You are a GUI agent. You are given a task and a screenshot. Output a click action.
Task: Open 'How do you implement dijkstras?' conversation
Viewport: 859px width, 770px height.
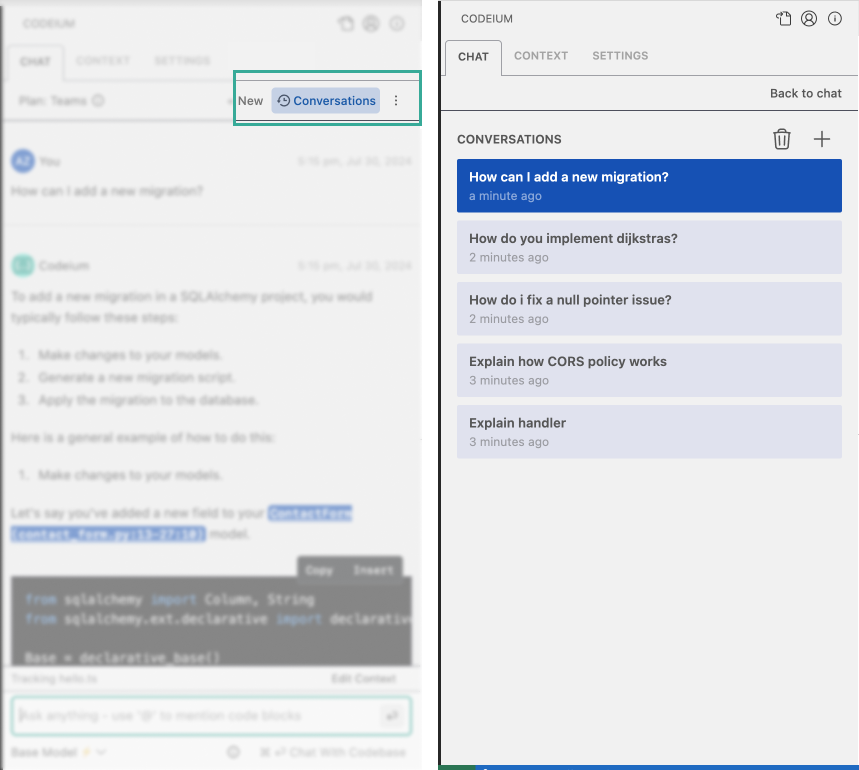[x=649, y=247]
